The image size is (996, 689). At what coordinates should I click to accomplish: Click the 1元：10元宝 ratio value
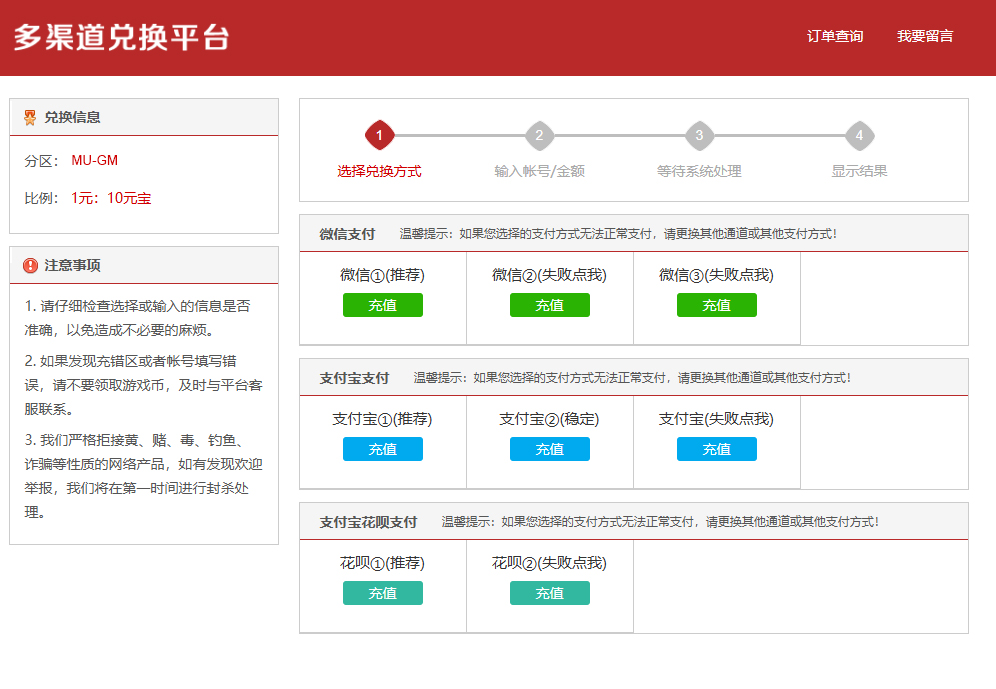pos(111,198)
